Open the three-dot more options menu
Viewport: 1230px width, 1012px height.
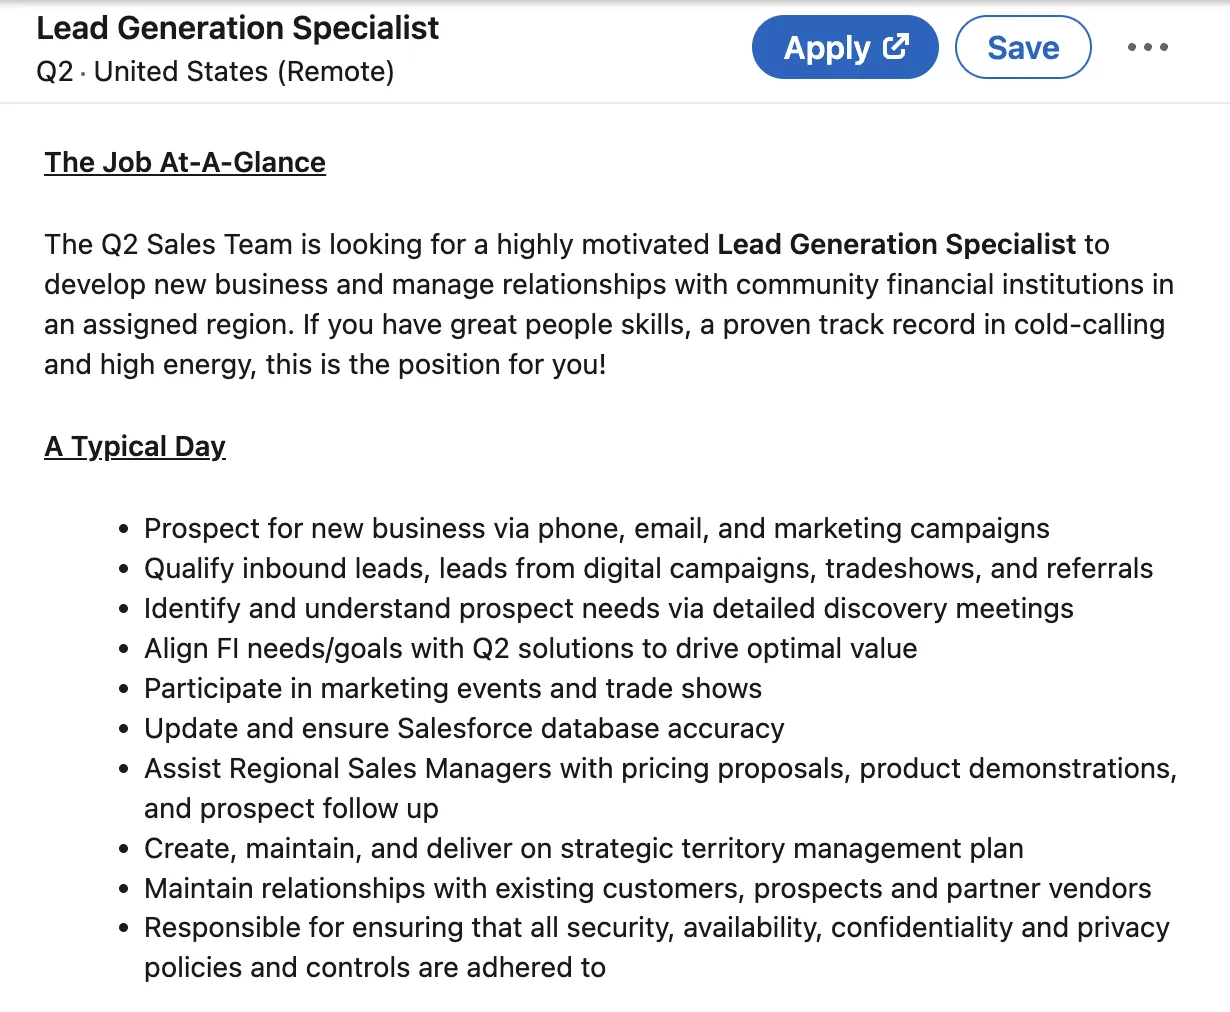pyautogui.click(x=1147, y=47)
